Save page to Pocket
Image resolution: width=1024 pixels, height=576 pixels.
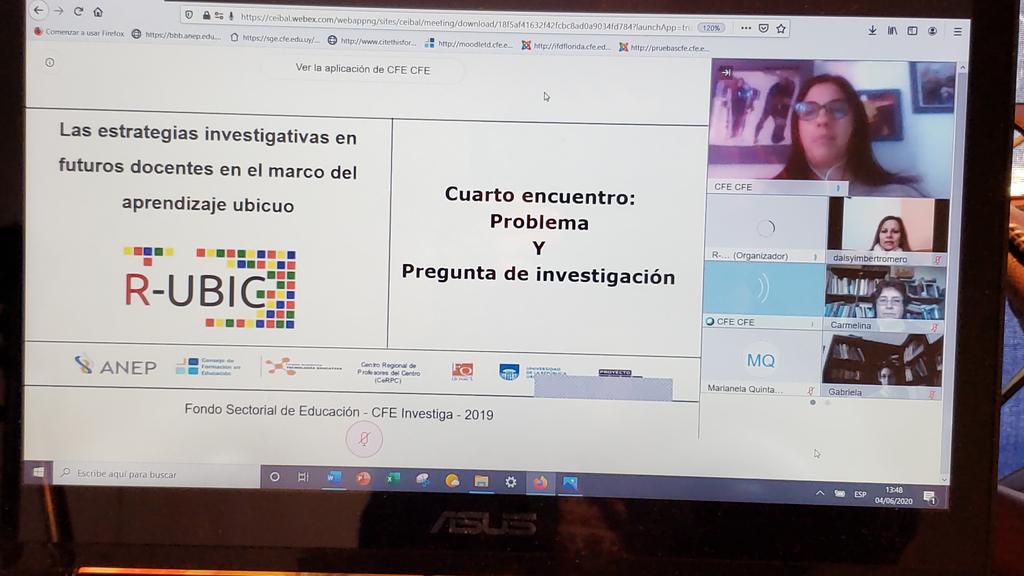coord(763,28)
